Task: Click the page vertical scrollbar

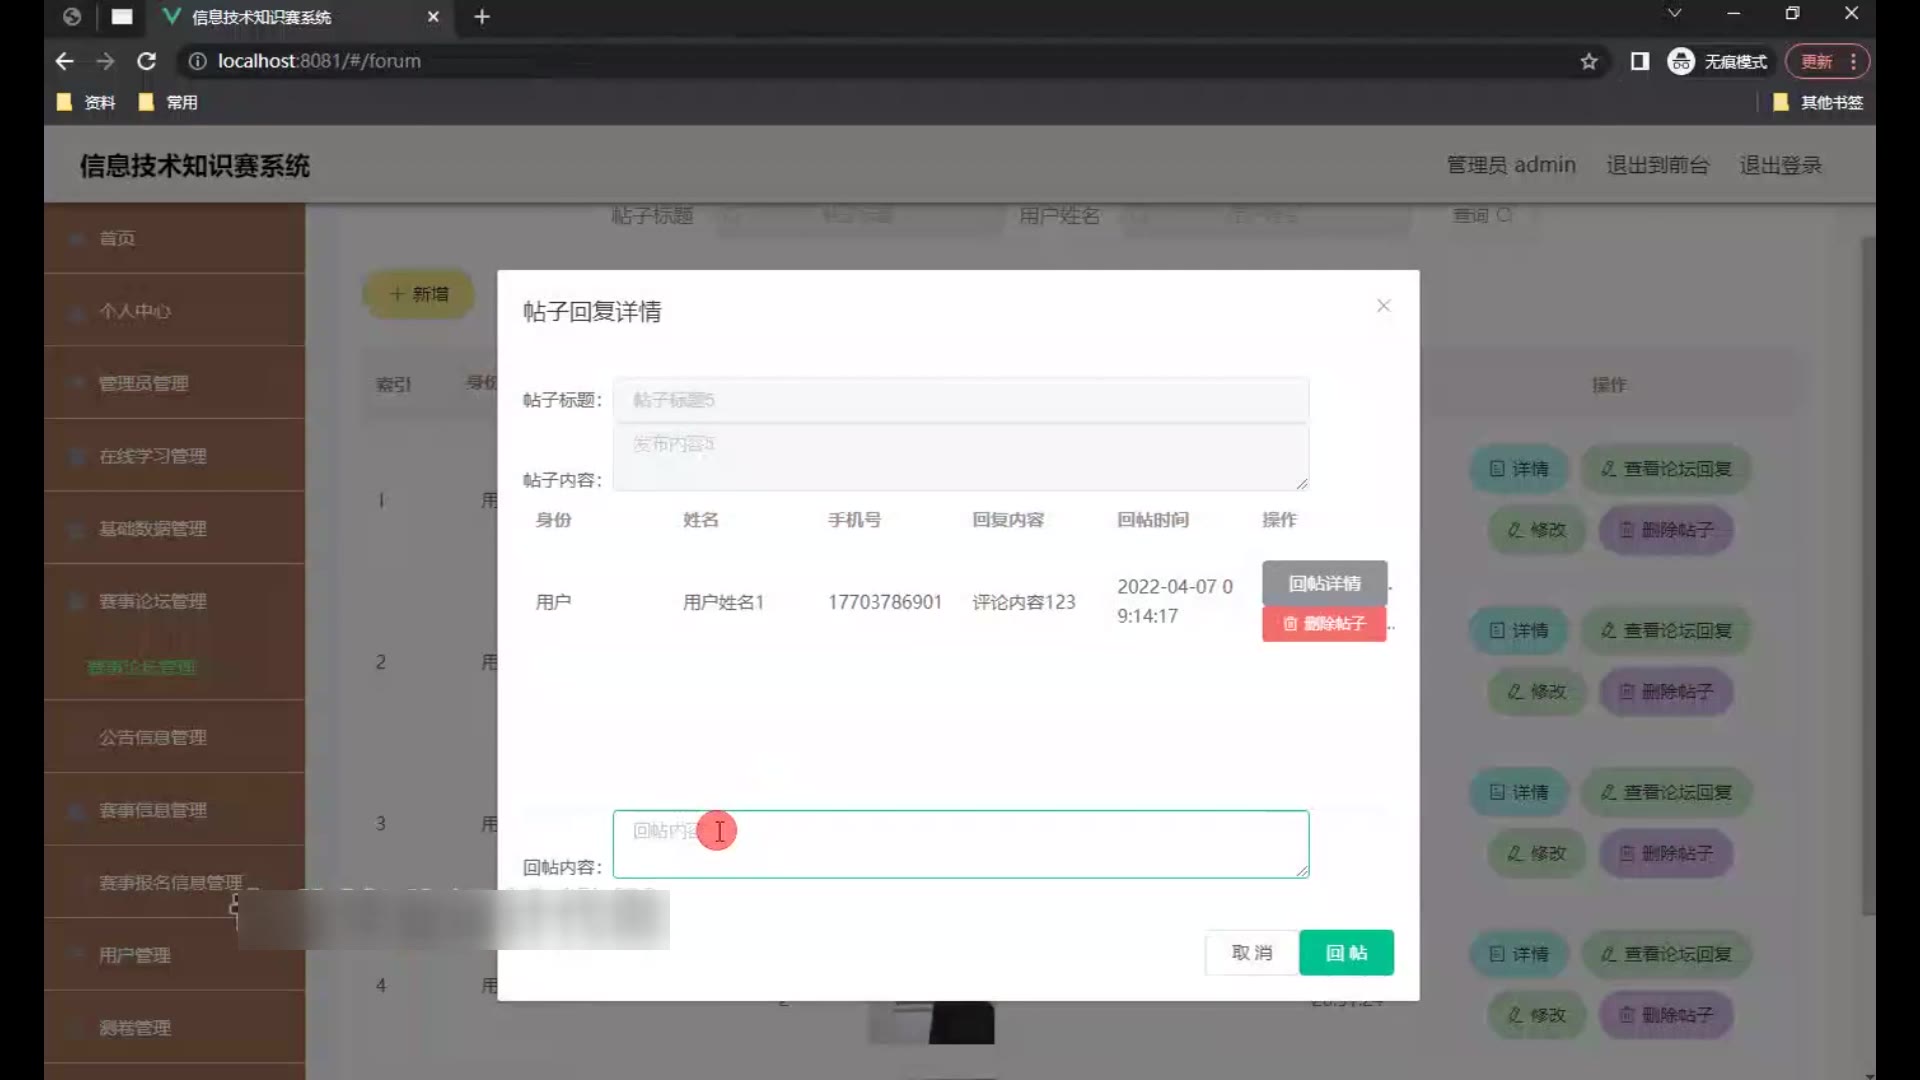Action: (1867, 575)
